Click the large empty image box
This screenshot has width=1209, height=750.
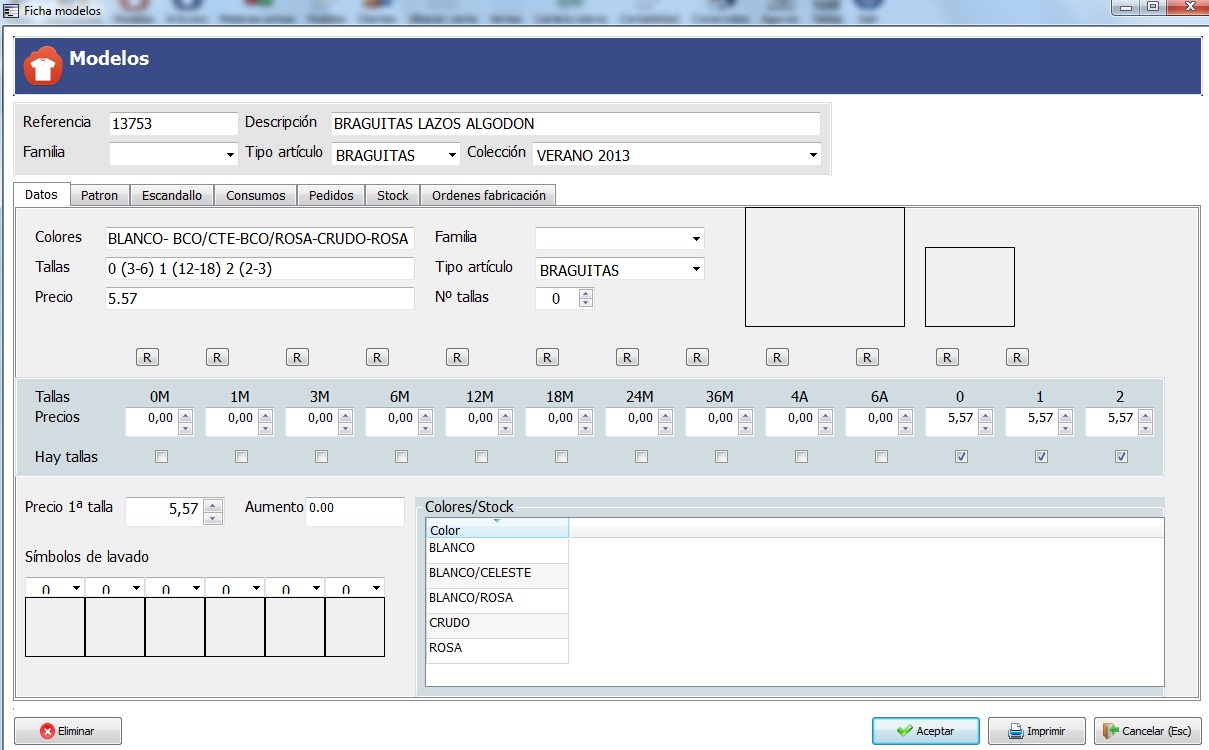(824, 267)
